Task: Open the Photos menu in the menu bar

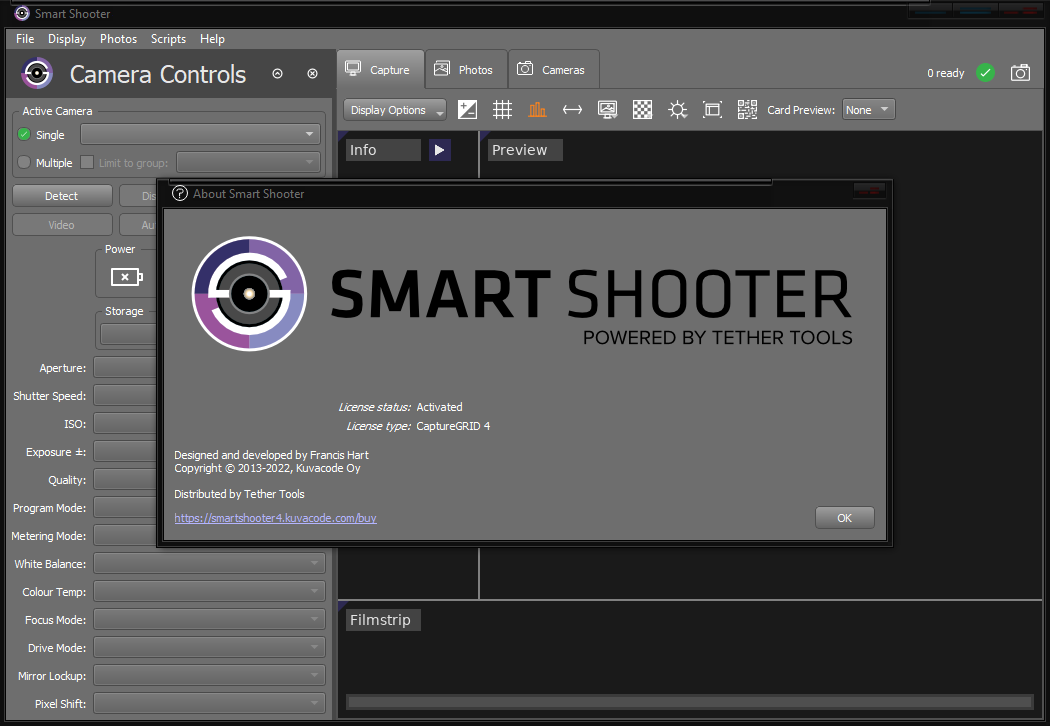Action: point(119,39)
